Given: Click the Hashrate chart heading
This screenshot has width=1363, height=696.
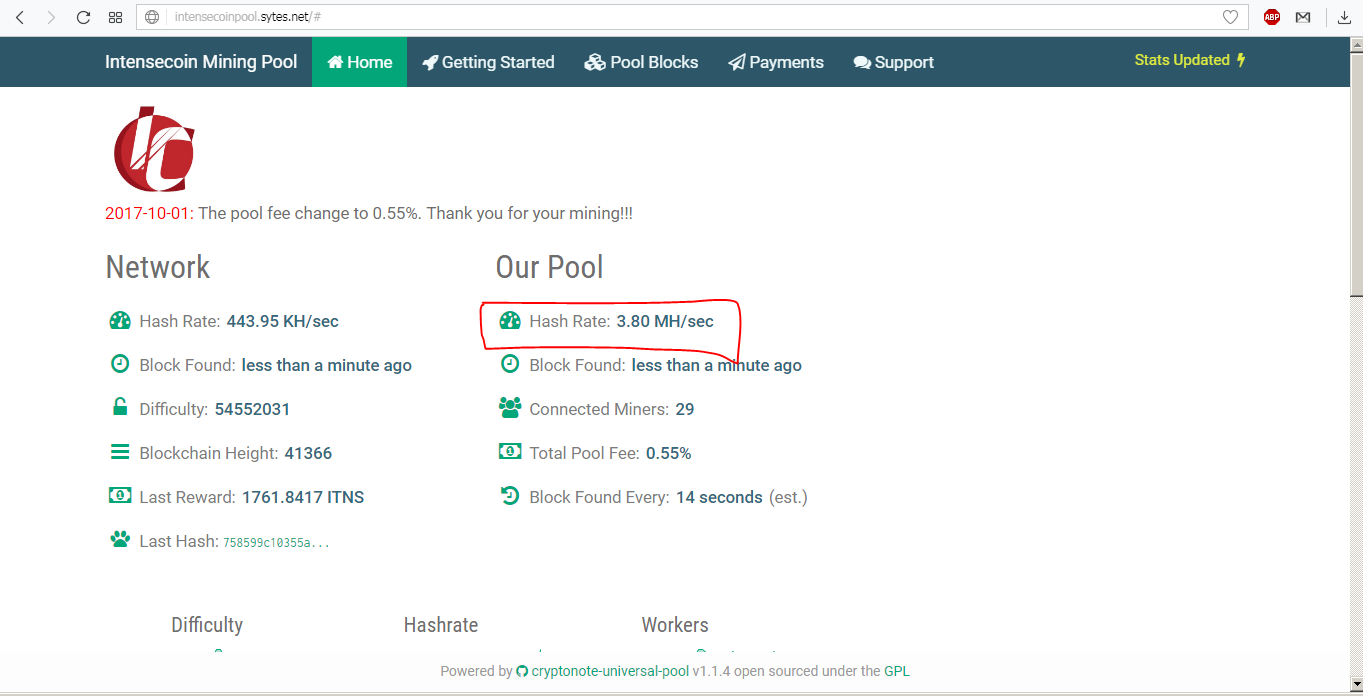Looking at the screenshot, I should pyautogui.click(x=441, y=625).
